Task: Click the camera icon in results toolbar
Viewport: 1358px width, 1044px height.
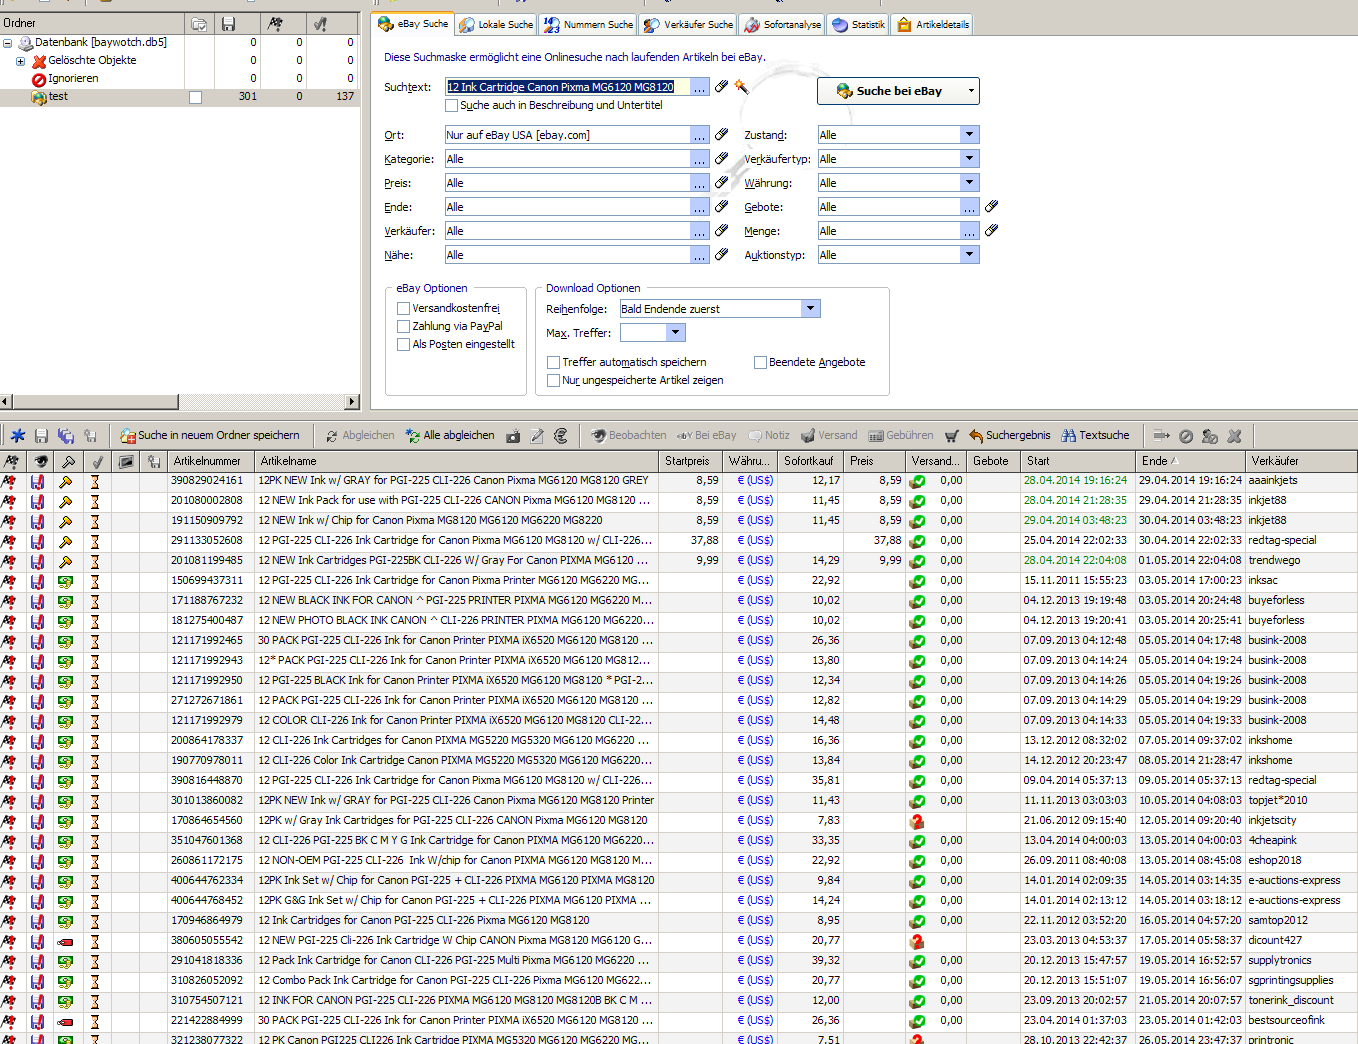Action: [513, 436]
